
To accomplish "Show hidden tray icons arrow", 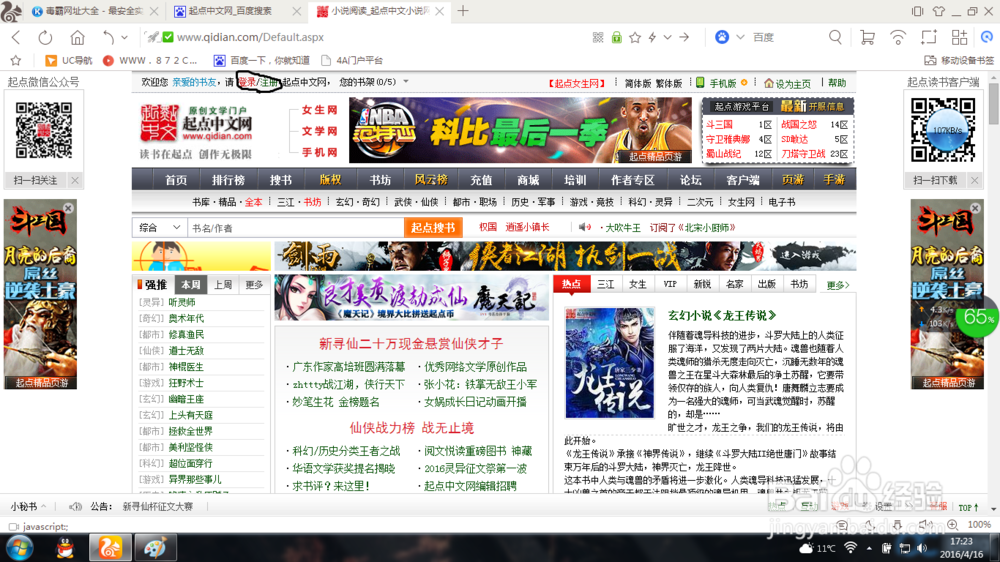I will coord(869,548).
